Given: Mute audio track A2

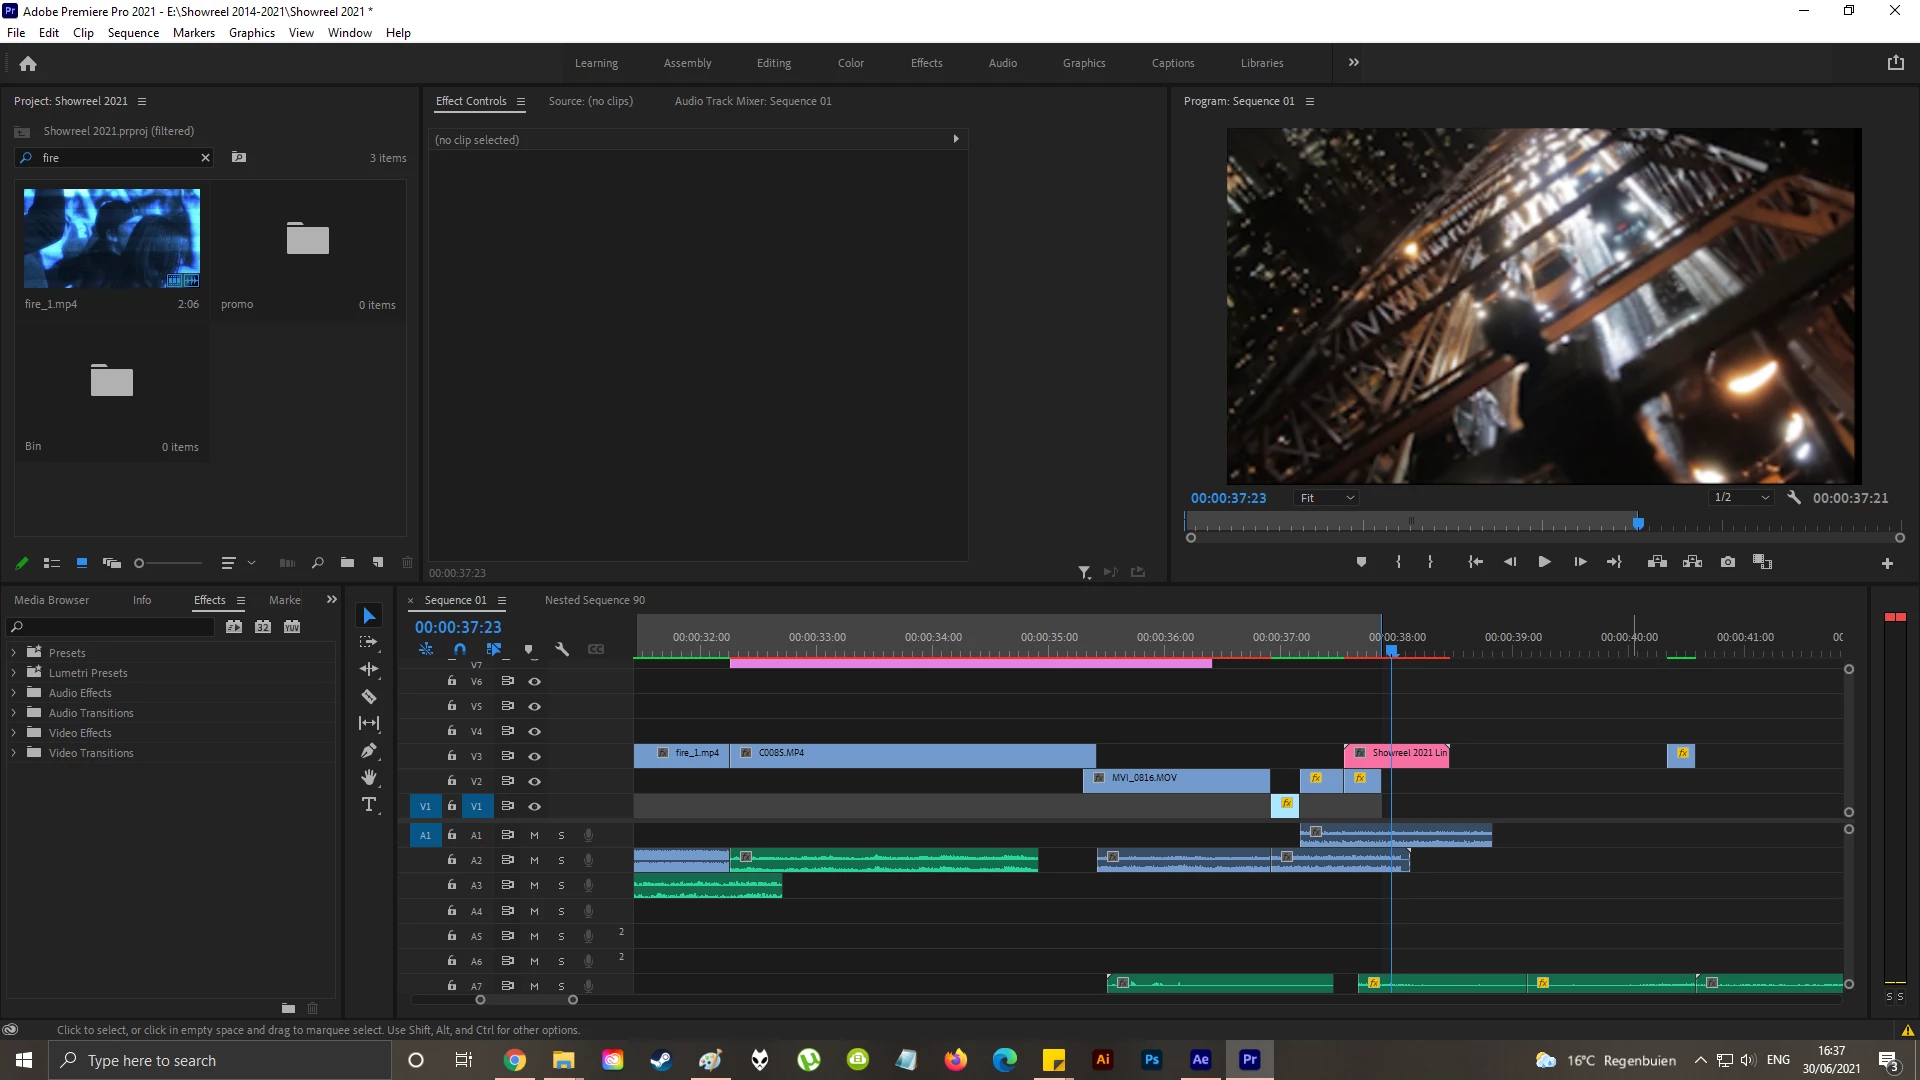Looking at the screenshot, I should (x=534, y=860).
